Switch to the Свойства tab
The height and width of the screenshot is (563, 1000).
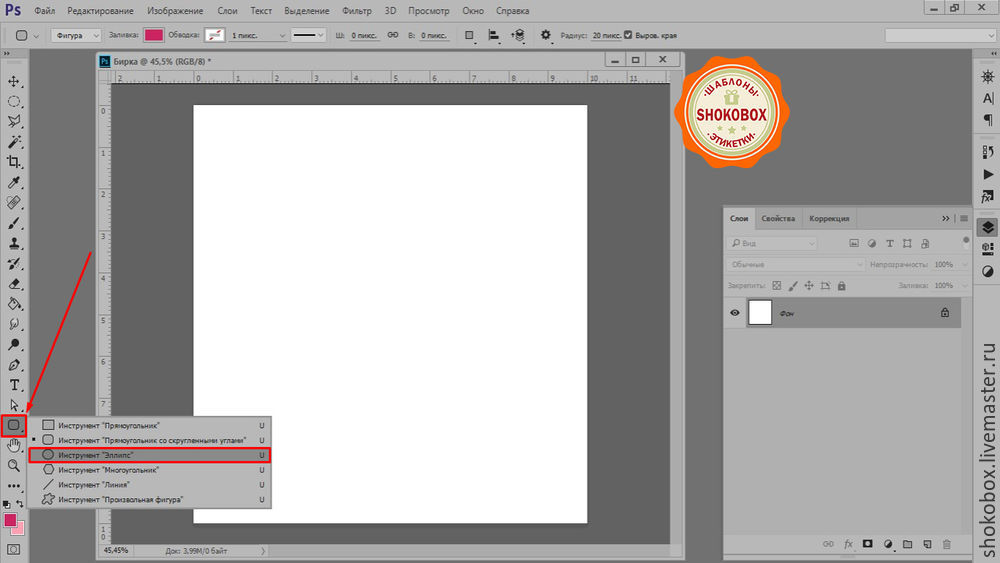[x=777, y=219]
